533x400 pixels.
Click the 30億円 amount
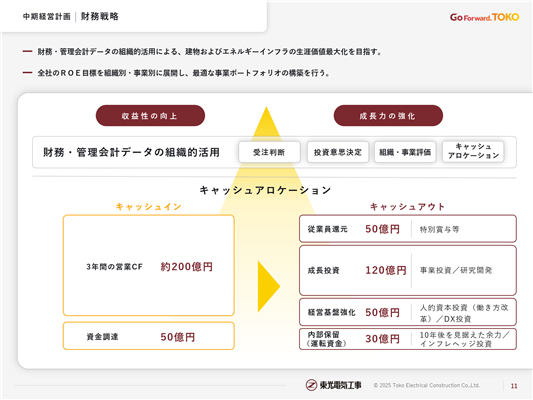tap(382, 339)
